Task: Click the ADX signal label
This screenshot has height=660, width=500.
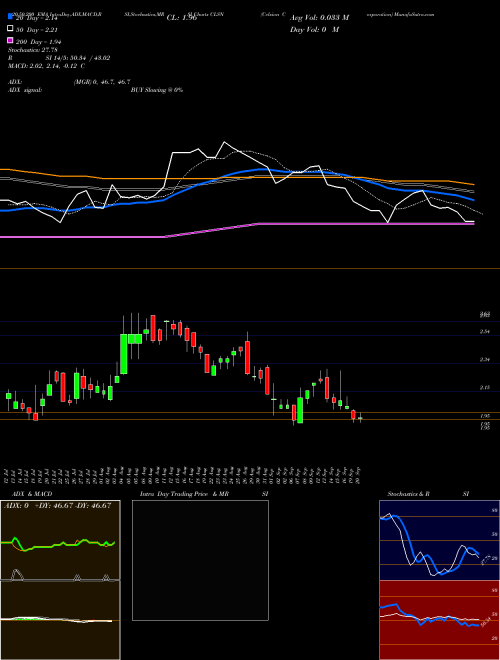Action: tap(24, 90)
